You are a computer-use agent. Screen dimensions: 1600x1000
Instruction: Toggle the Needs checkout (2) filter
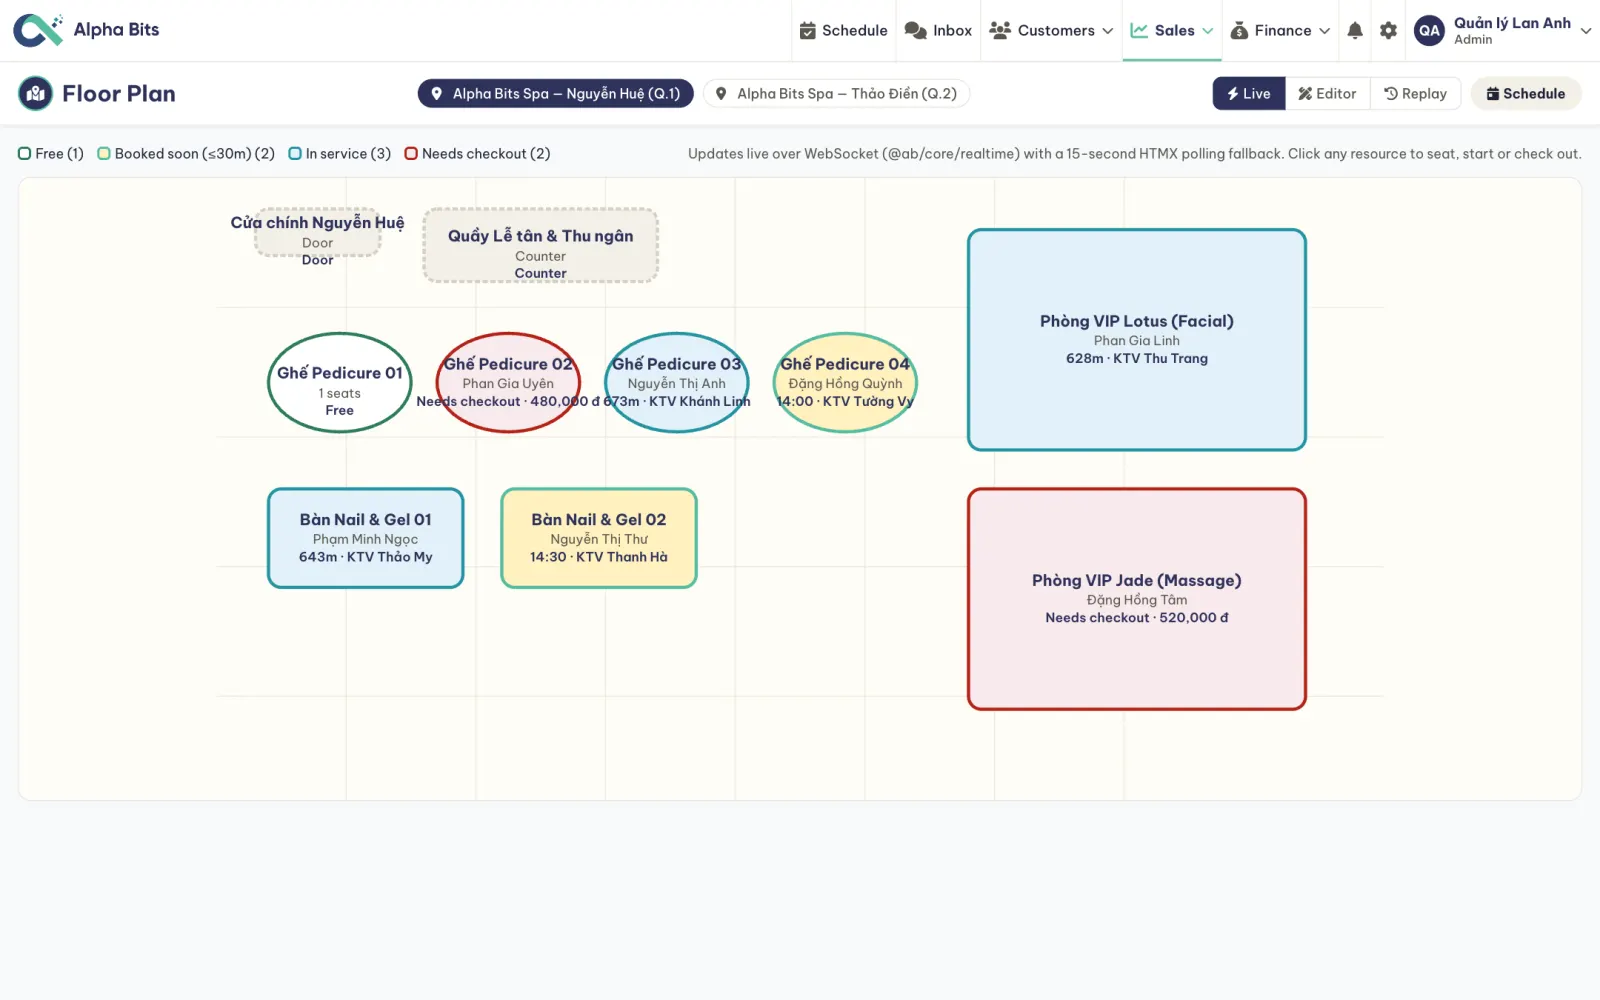tap(478, 154)
